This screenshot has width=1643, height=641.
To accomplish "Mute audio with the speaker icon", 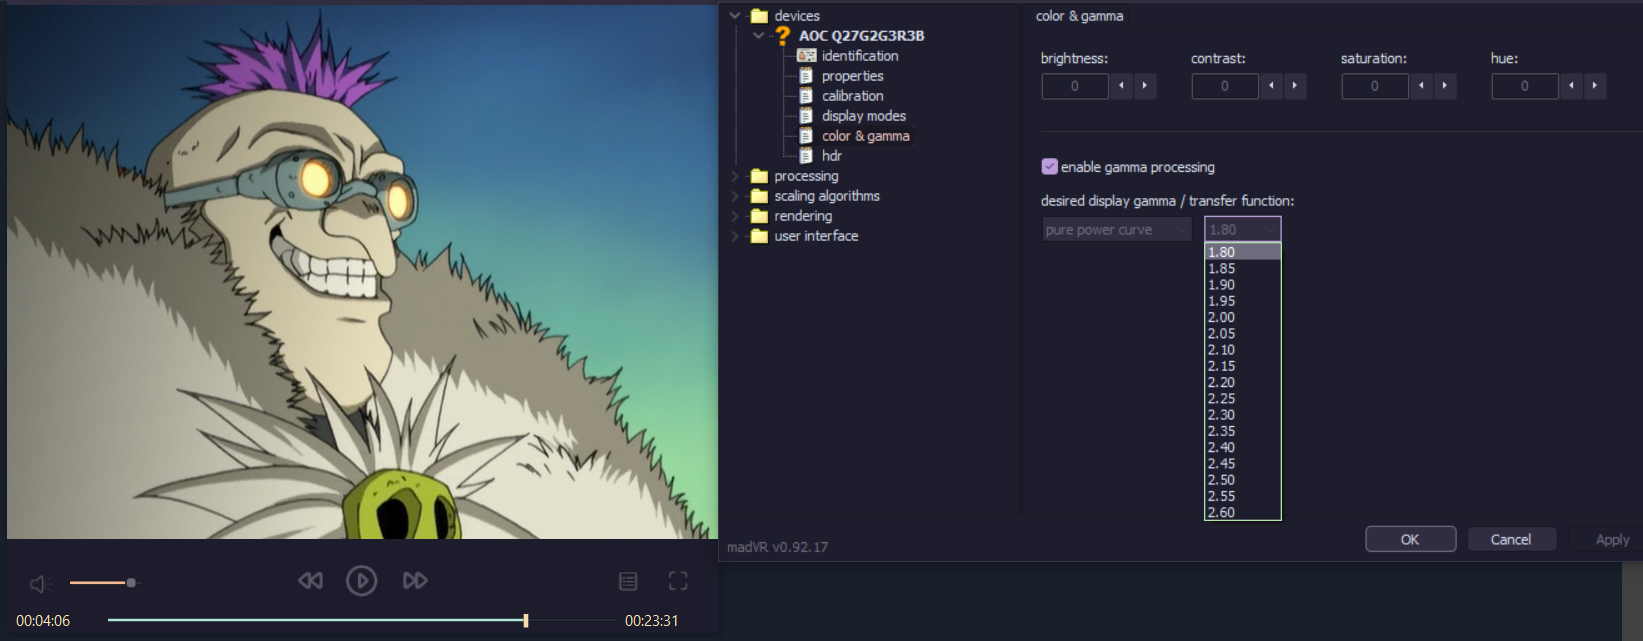I will [x=40, y=583].
